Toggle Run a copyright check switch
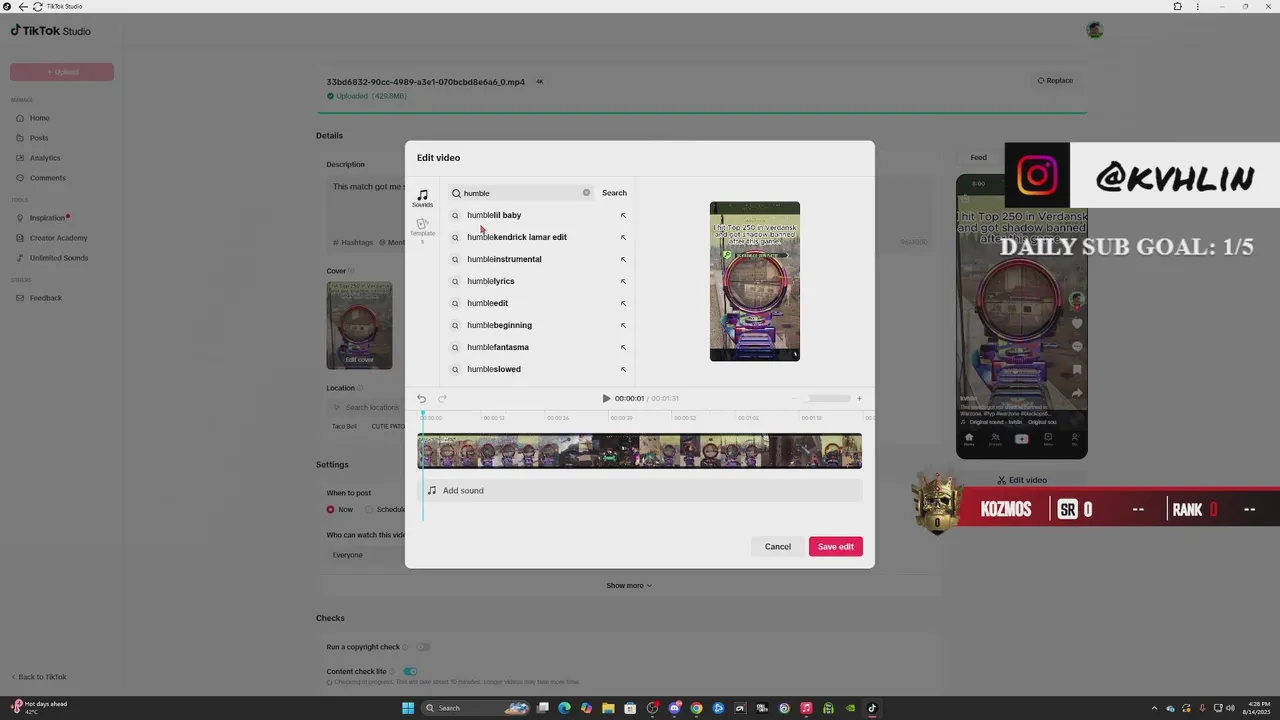The image size is (1280, 720). point(423,647)
